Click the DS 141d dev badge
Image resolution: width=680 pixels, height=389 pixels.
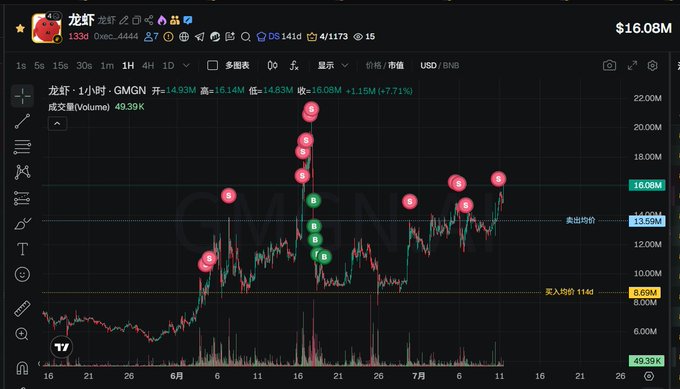279,36
